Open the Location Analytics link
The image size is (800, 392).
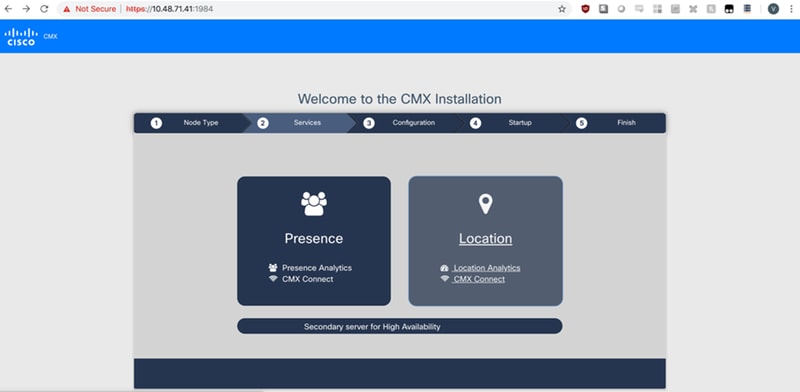(487, 268)
